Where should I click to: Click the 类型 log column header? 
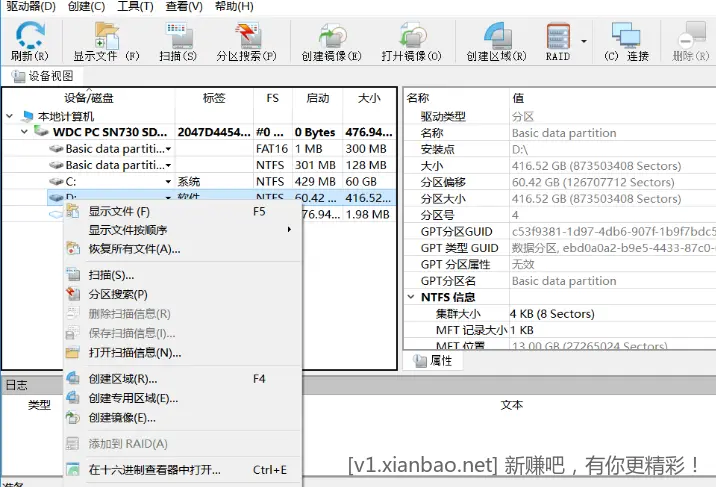coord(39,405)
